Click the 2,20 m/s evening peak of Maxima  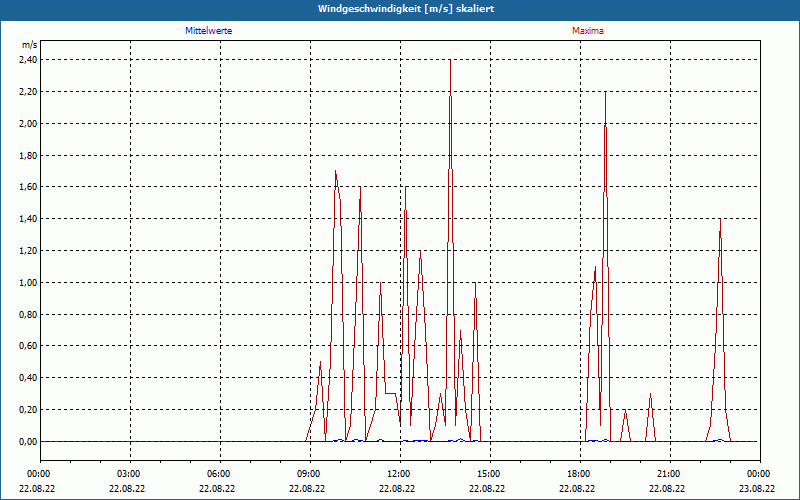605,92
